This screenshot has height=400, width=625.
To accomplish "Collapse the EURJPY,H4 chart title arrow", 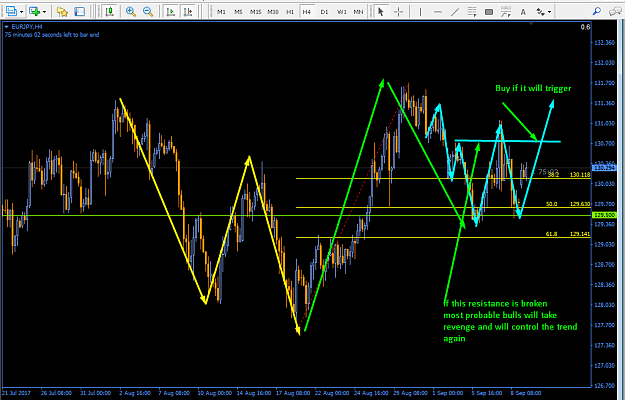I will (6, 27).
